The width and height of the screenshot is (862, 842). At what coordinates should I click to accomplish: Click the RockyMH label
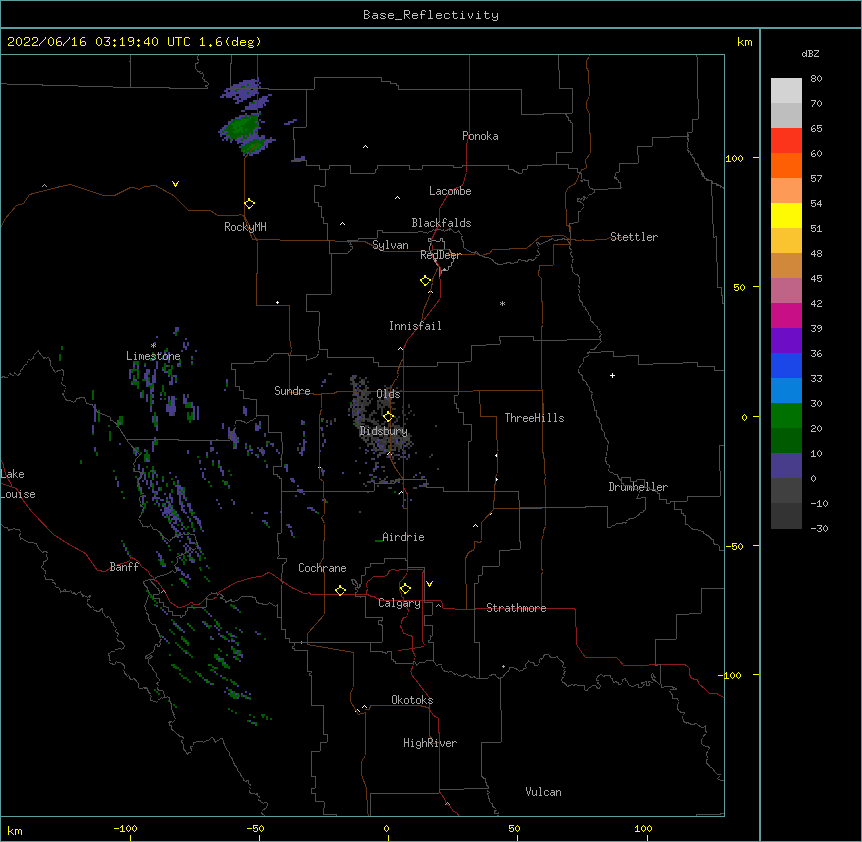[x=245, y=227]
